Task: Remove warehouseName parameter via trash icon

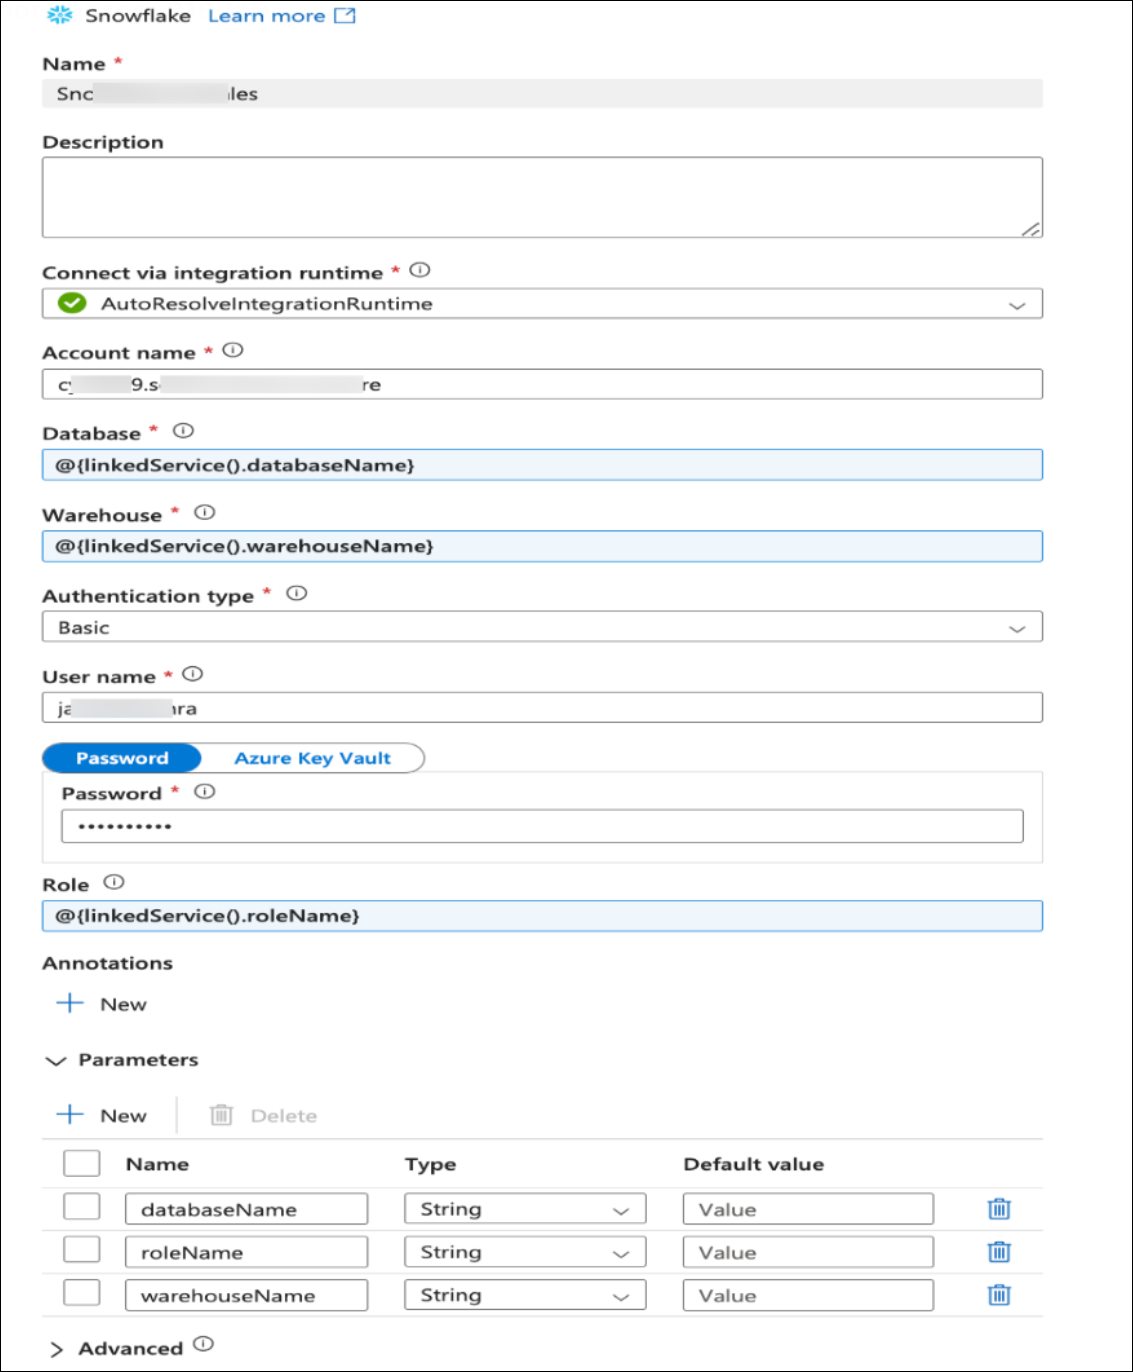Action: click(998, 1295)
